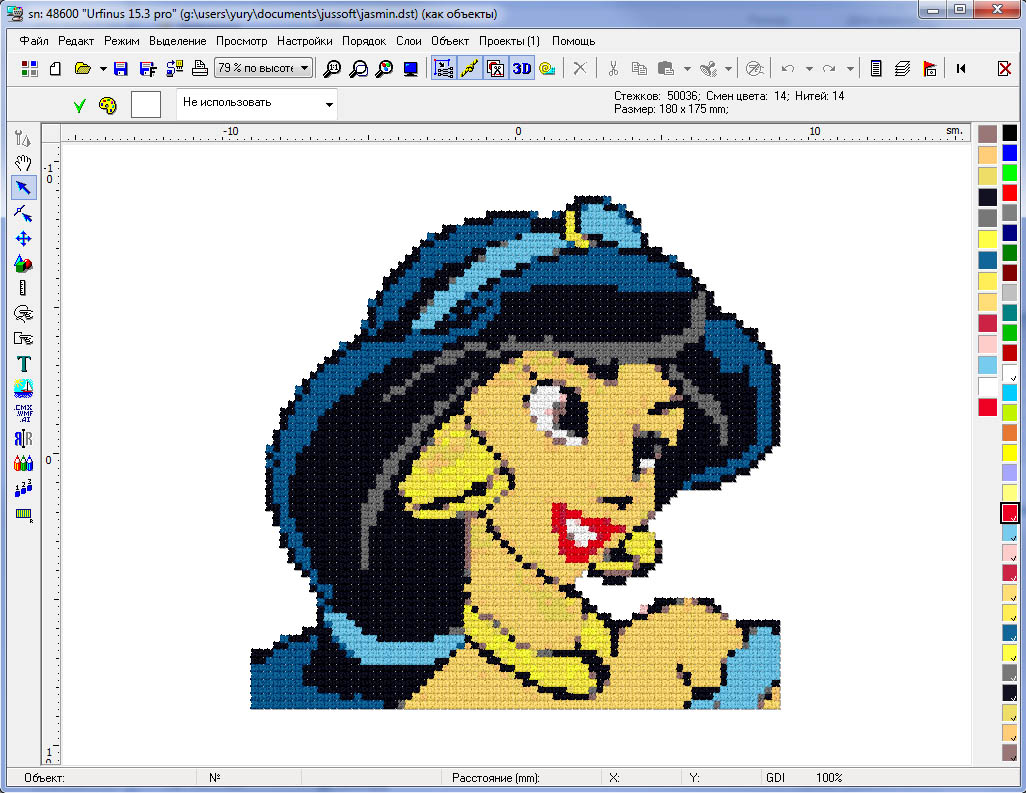Click the red X icon at toolbar end

pos(1004,68)
